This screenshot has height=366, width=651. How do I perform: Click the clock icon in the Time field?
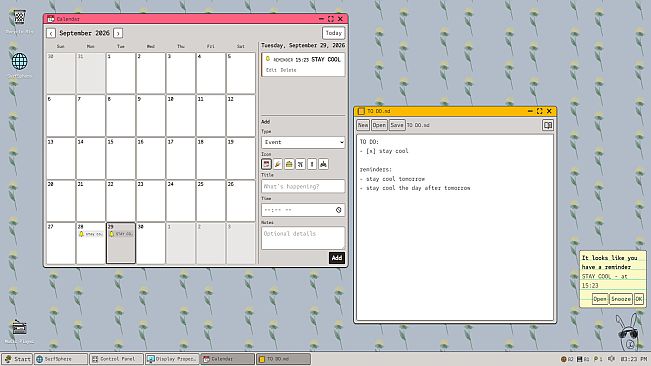pos(338,210)
